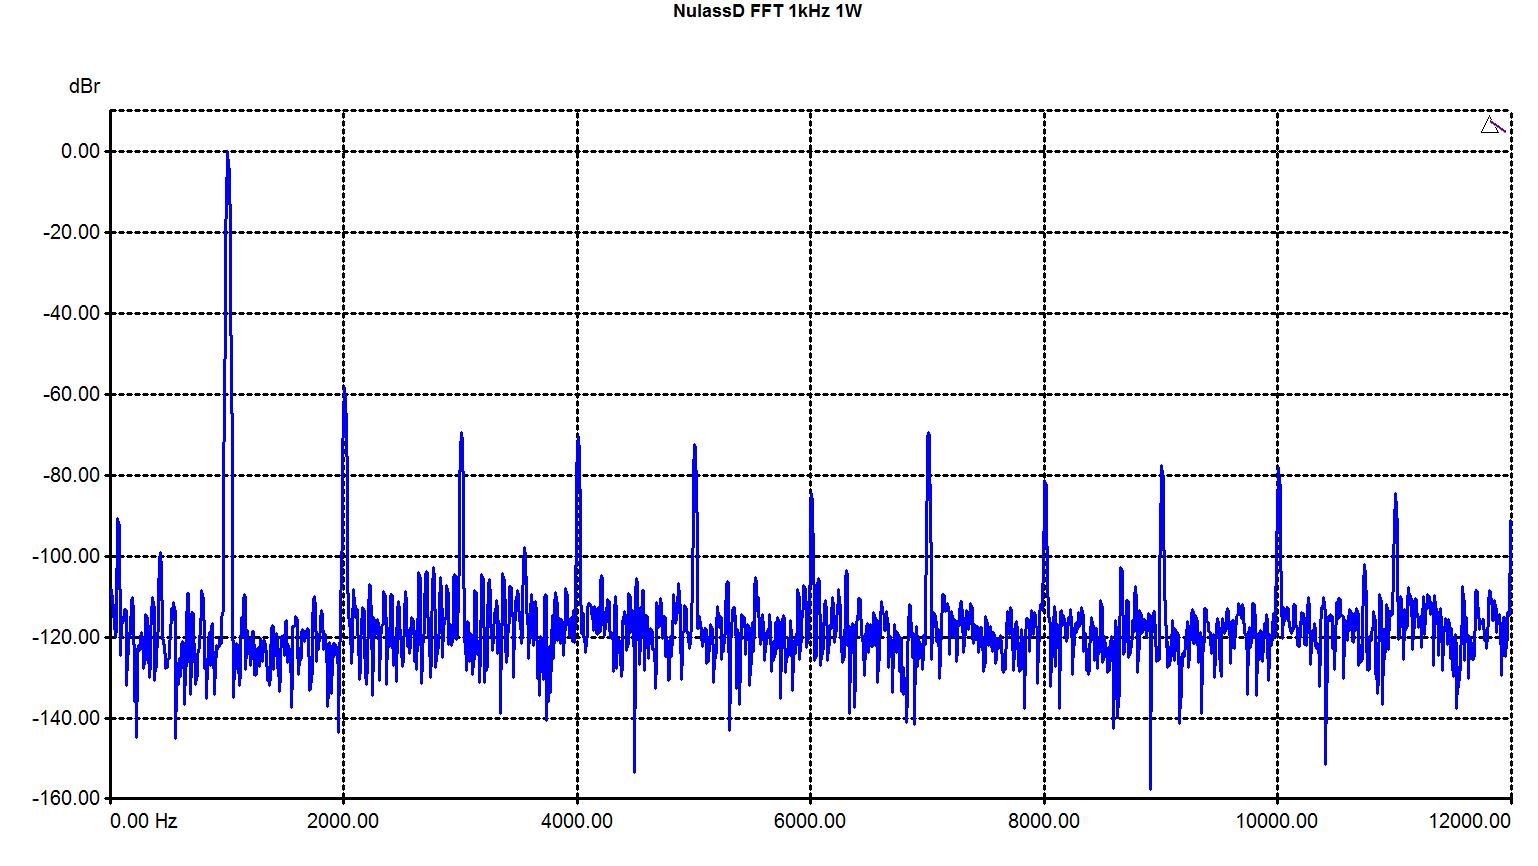1538x866 pixels.
Task: Click the low-frequency spur peak near 0 Hz
Action: tap(118, 520)
